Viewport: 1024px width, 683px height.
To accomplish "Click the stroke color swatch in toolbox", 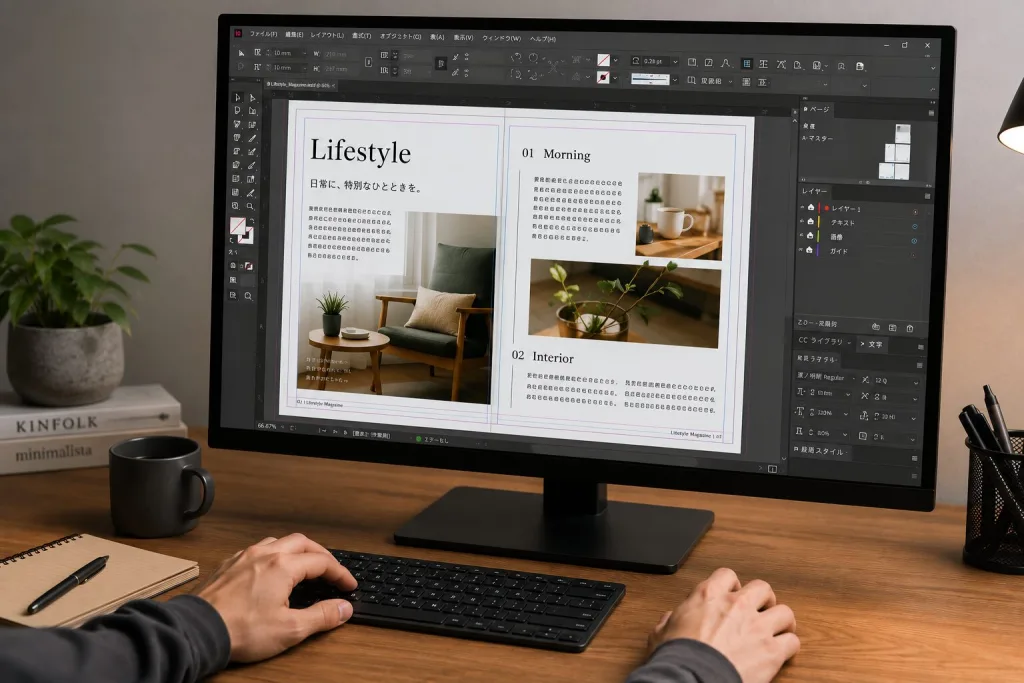I will [x=247, y=238].
